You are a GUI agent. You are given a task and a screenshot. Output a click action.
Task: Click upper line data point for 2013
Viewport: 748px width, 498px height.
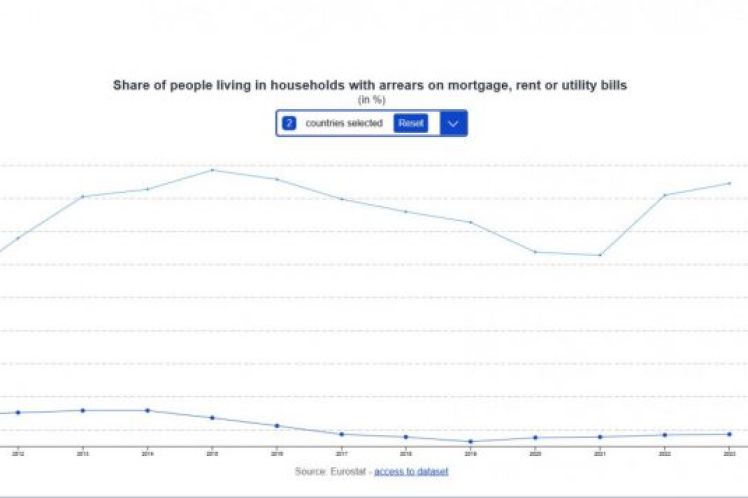click(82, 196)
